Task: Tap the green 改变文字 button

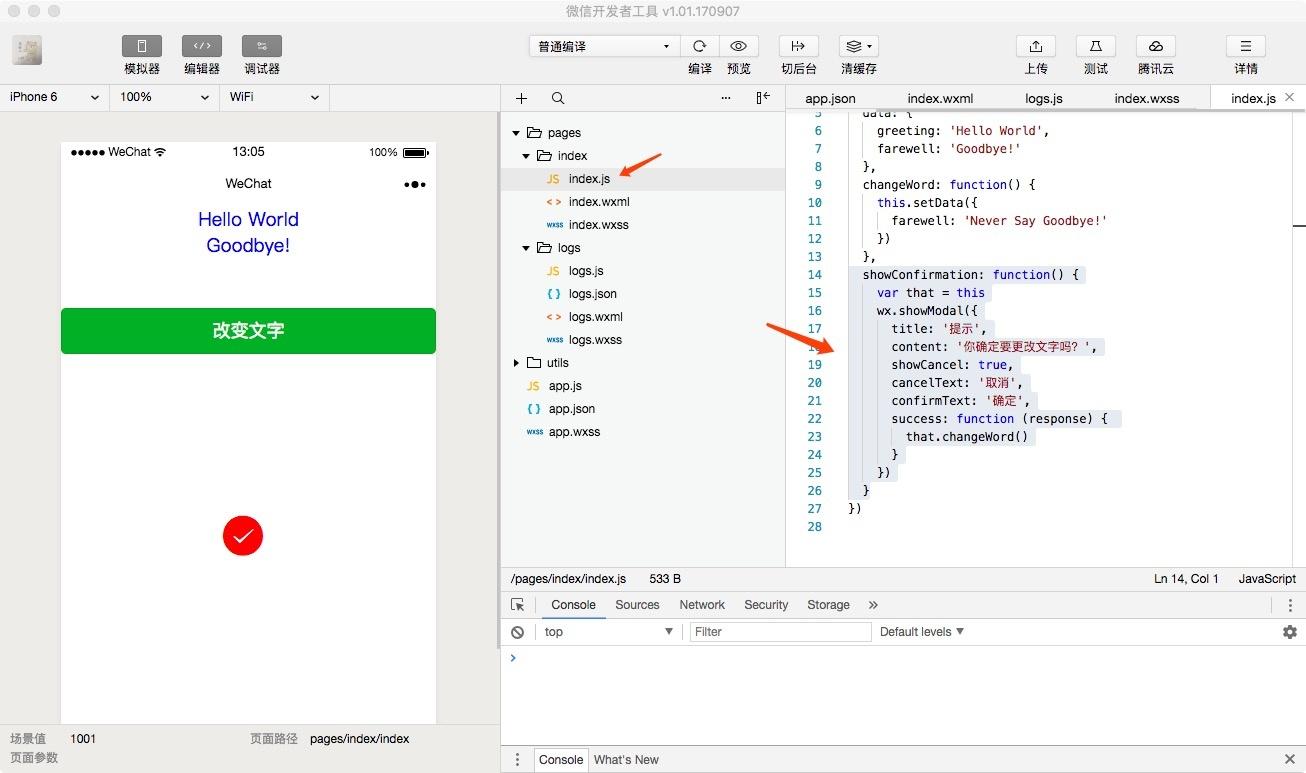Action: click(248, 331)
